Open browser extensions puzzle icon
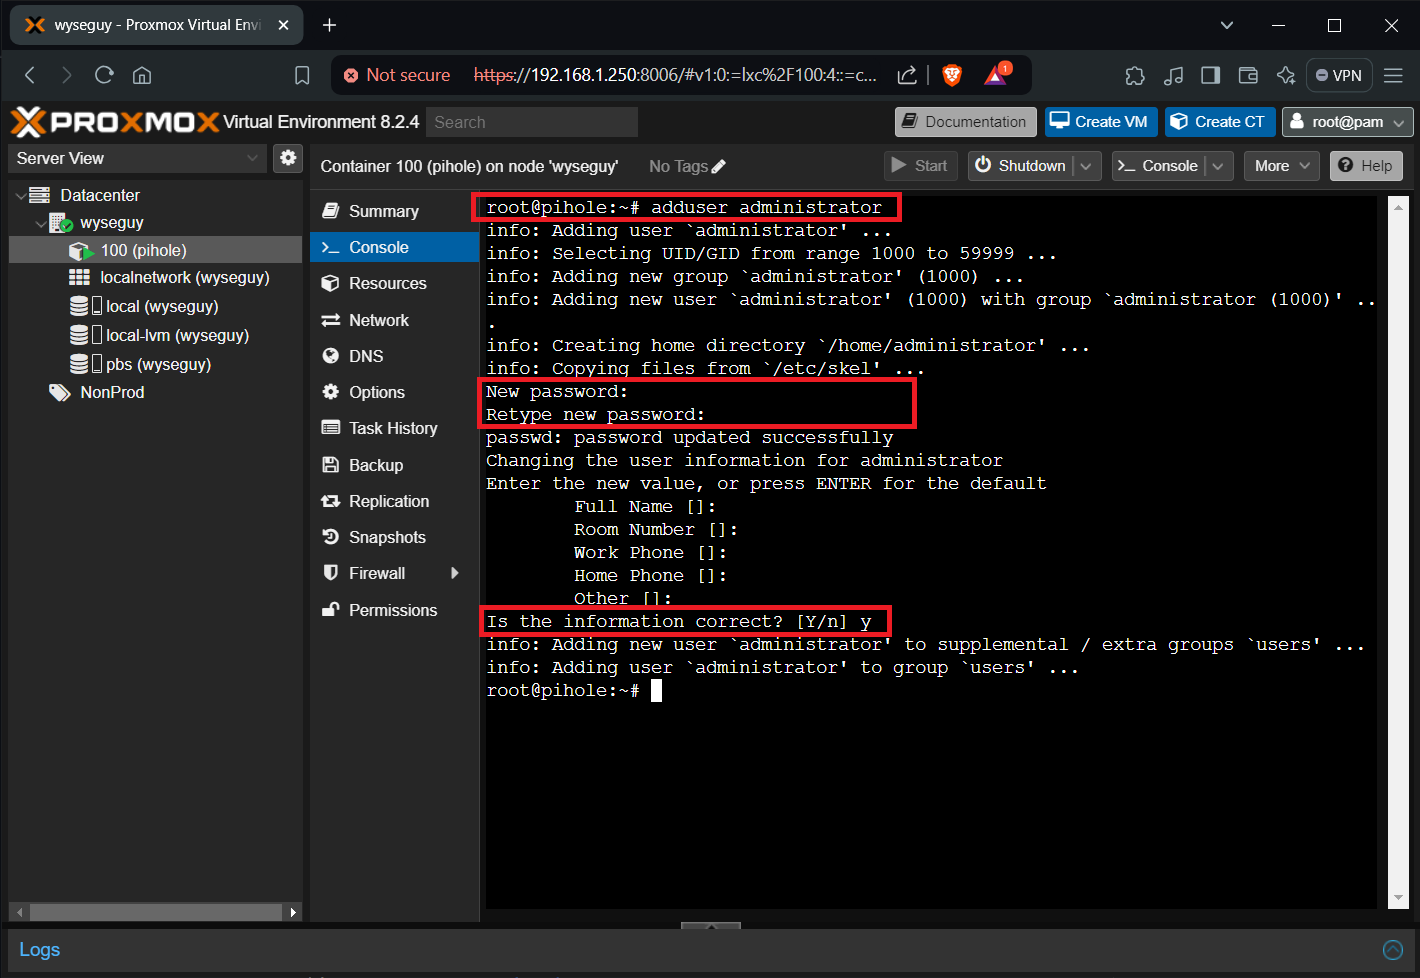The image size is (1420, 978). [x=1135, y=75]
